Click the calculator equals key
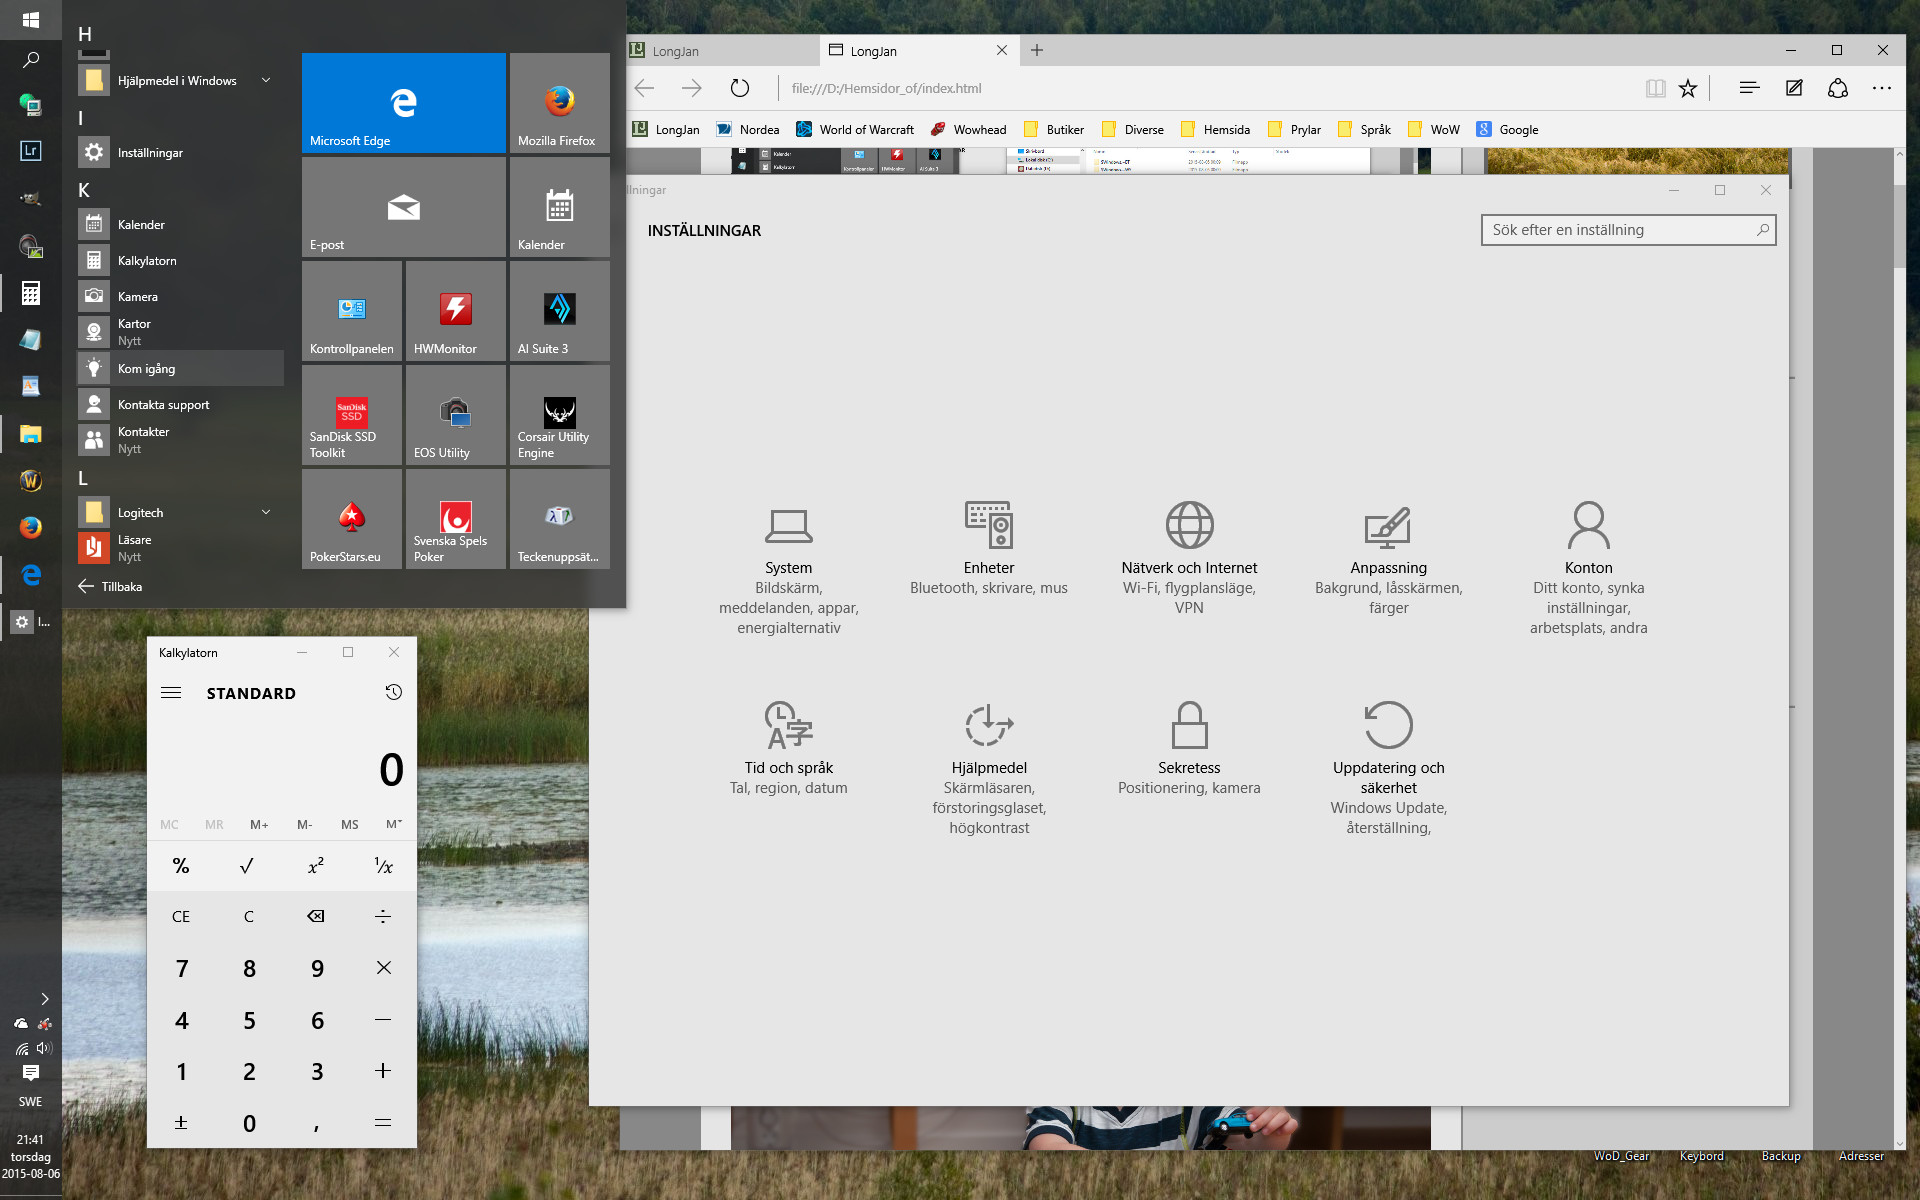Viewport: 1920px width, 1200px height. [x=383, y=1123]
